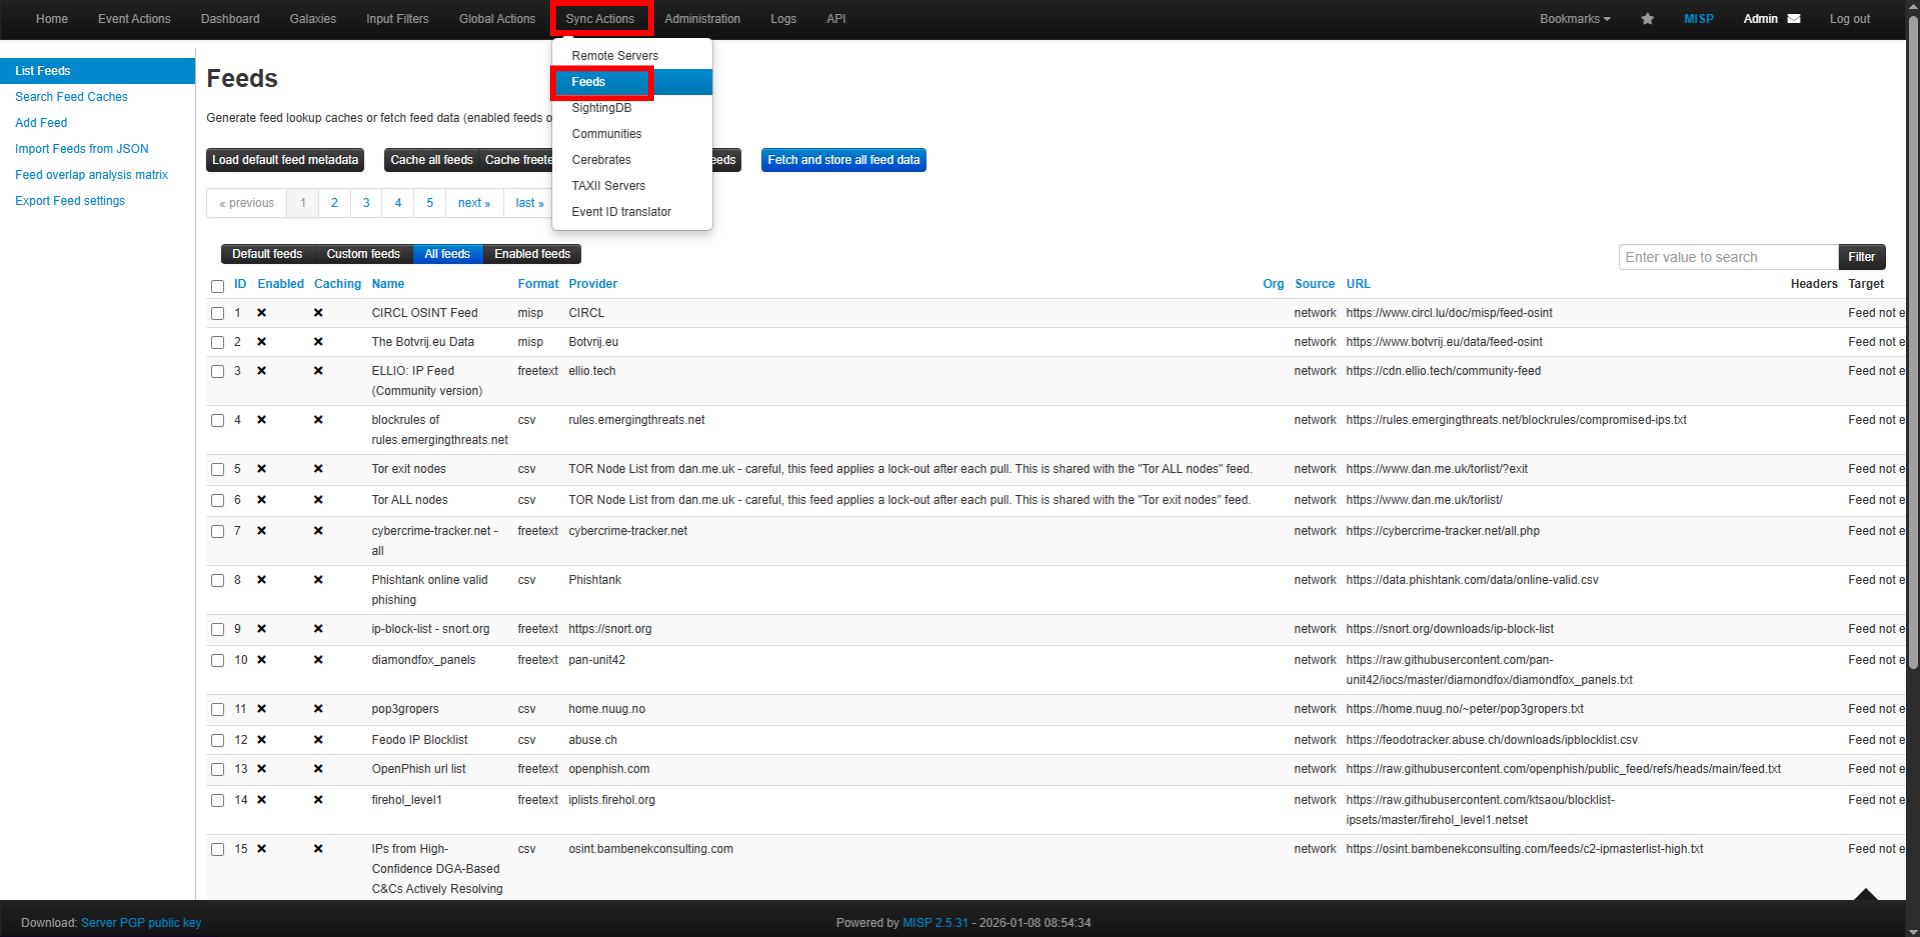Select checkbox for Tor exit nodes row
Image resolution: width=1920 pixels, height=937 pixels.
(x=217, y=470)
